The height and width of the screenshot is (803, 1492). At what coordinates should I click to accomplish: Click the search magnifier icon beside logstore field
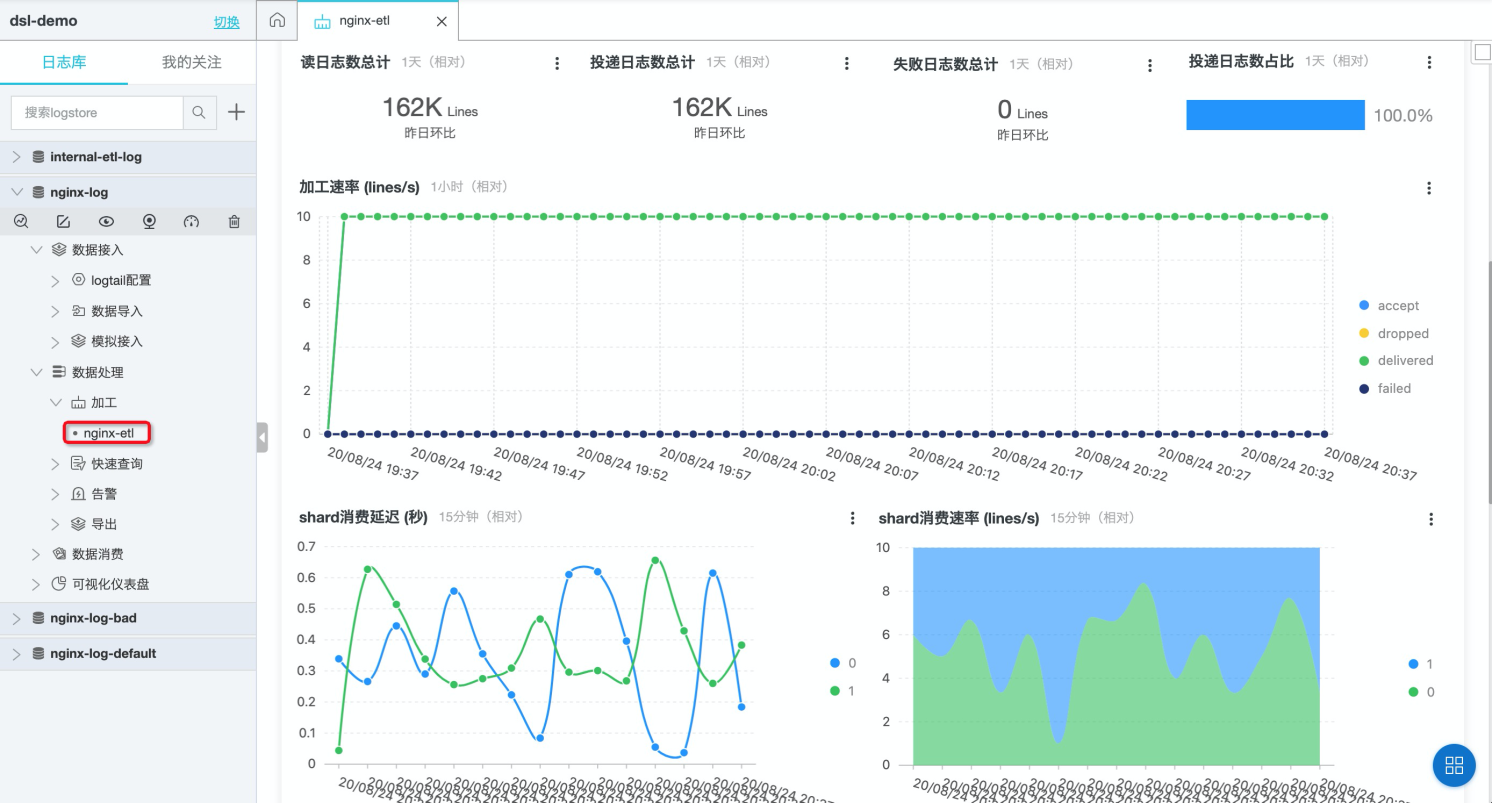click(200, 113)
